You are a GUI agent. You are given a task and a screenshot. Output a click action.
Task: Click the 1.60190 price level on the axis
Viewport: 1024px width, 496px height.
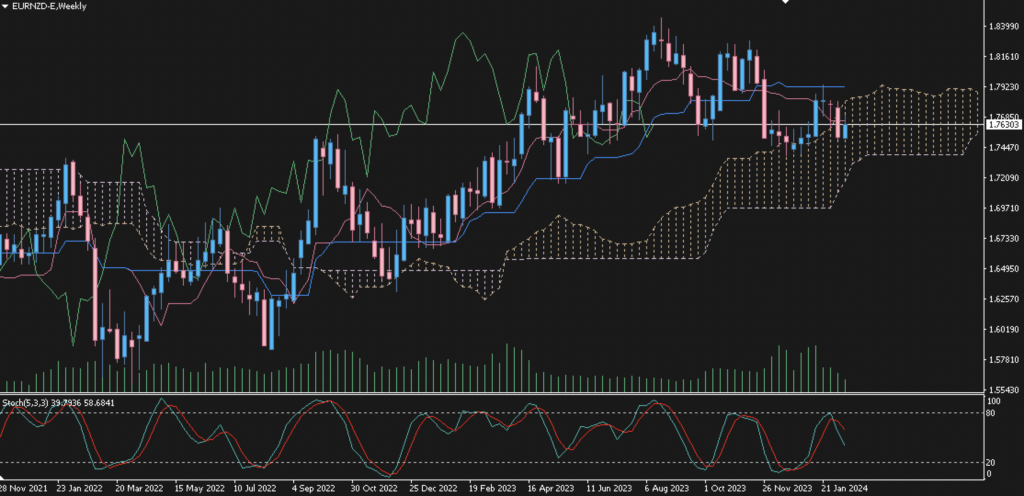(x=1003, y=330)
